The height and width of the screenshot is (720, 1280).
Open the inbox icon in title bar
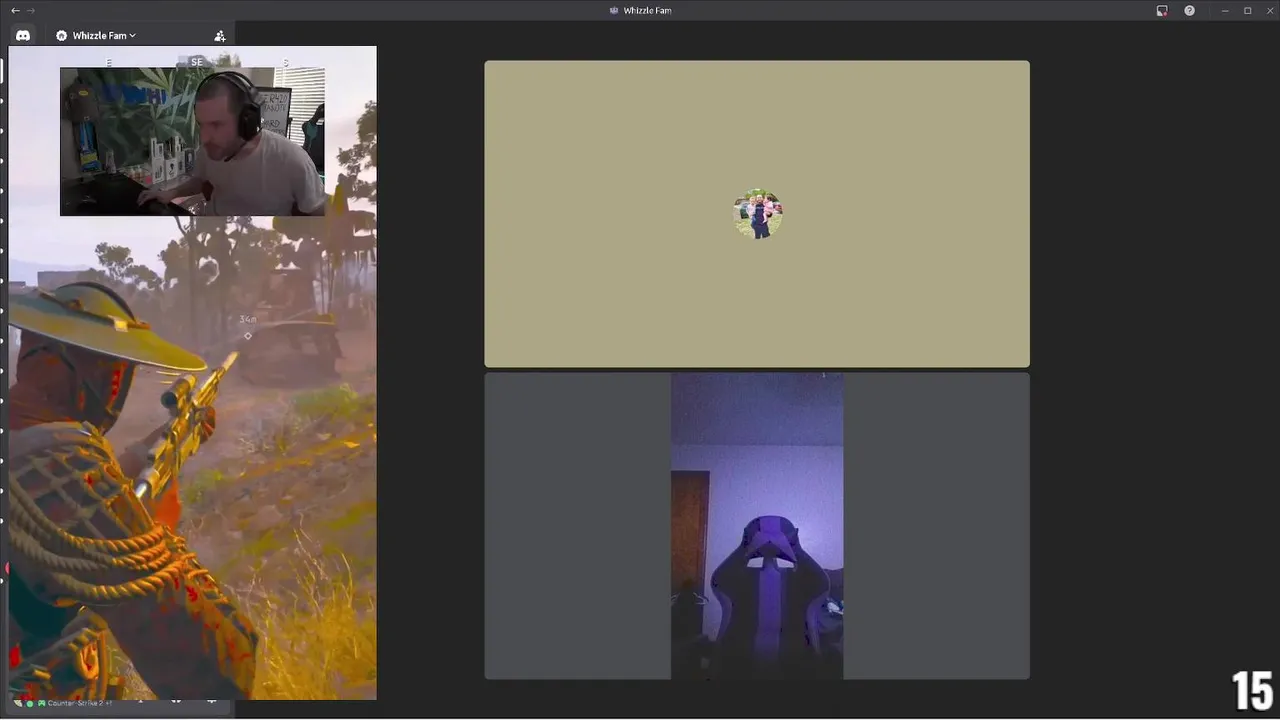(x=1162, y=10)
